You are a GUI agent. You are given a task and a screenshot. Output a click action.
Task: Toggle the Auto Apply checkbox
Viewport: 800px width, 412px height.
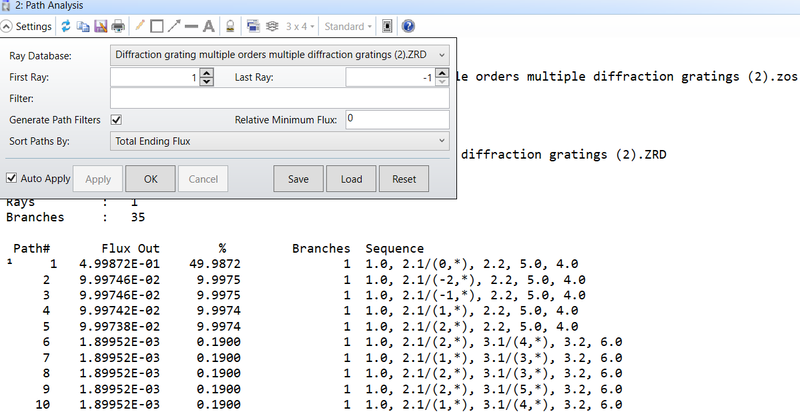pos(12,179)
